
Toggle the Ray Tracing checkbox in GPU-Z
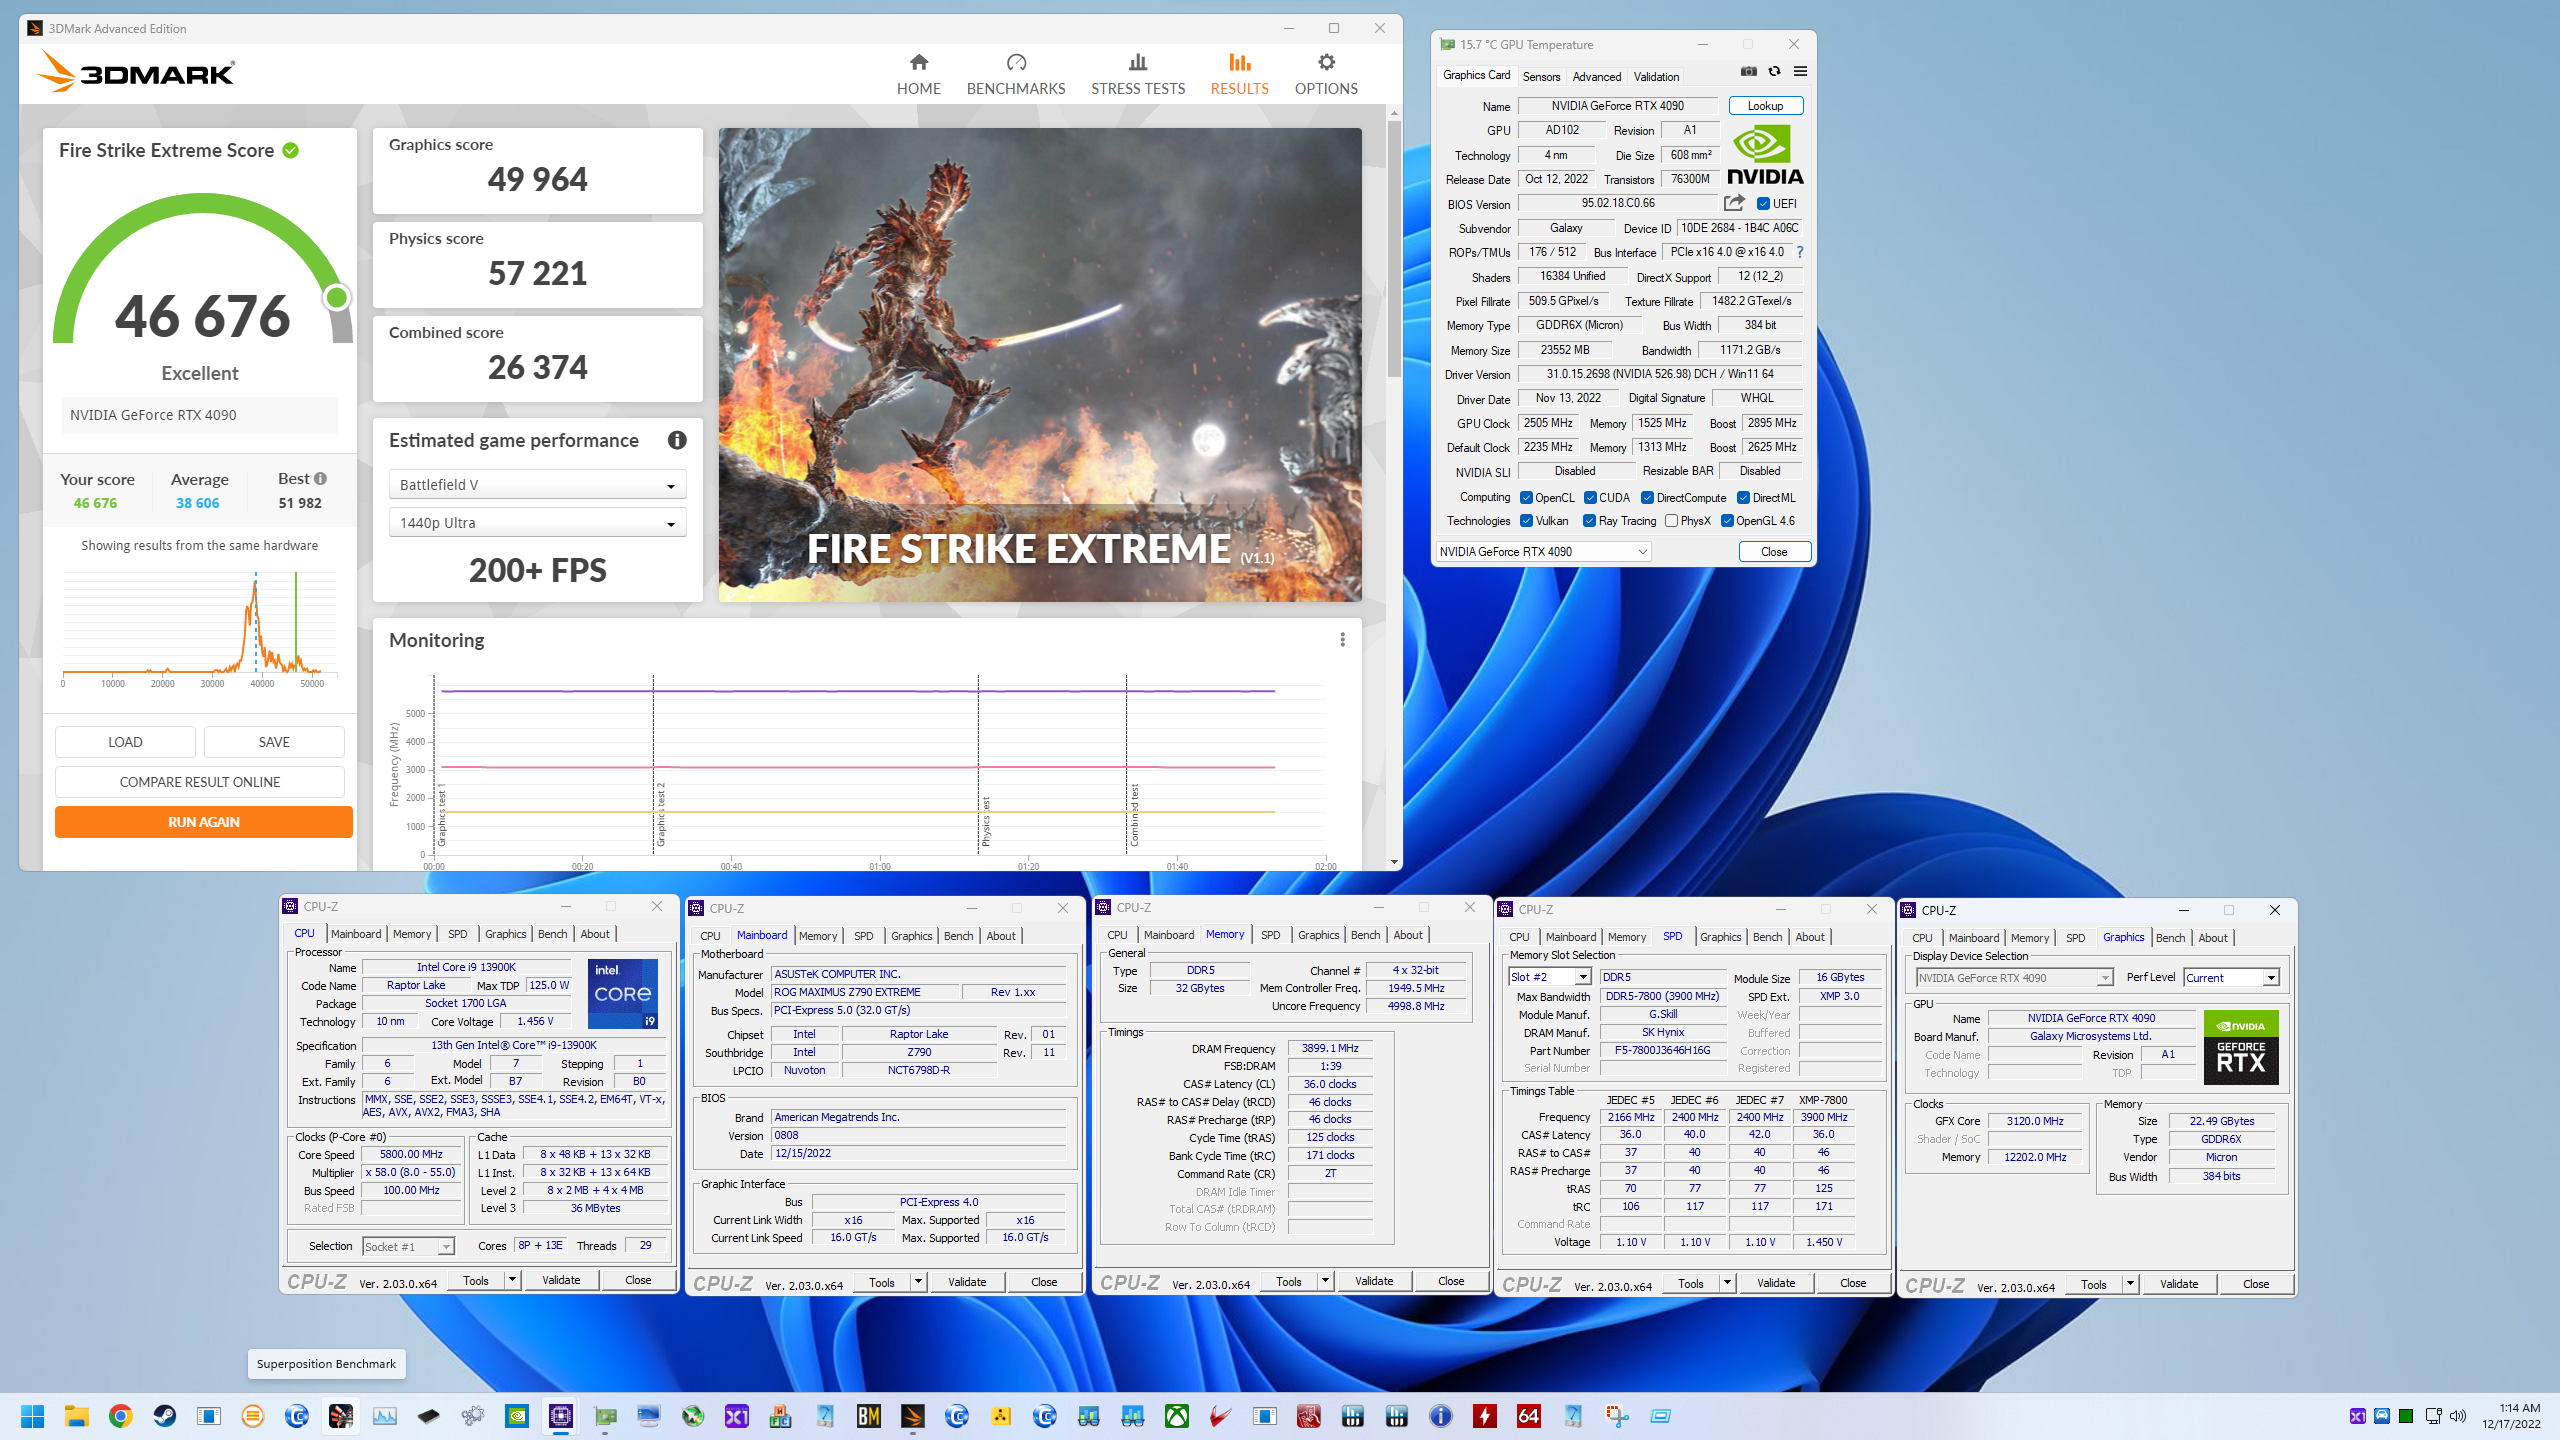[1590, 521]
